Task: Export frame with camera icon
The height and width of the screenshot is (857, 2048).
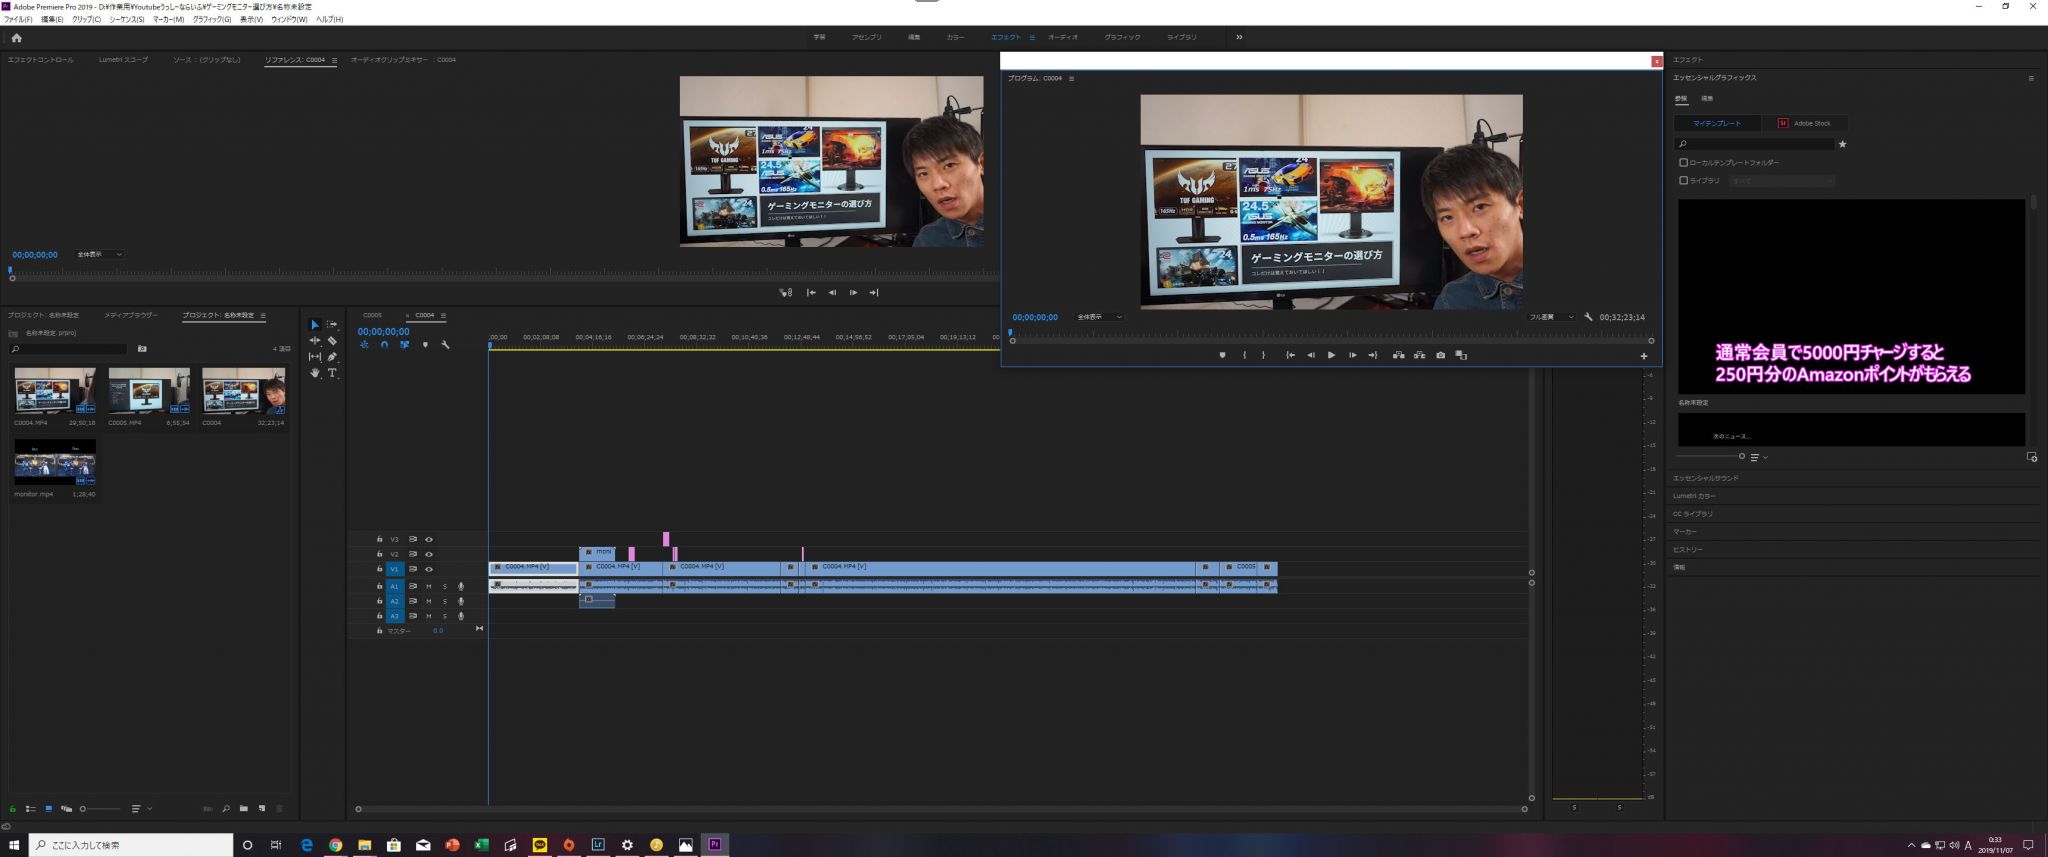Action: click(1440, 355)
